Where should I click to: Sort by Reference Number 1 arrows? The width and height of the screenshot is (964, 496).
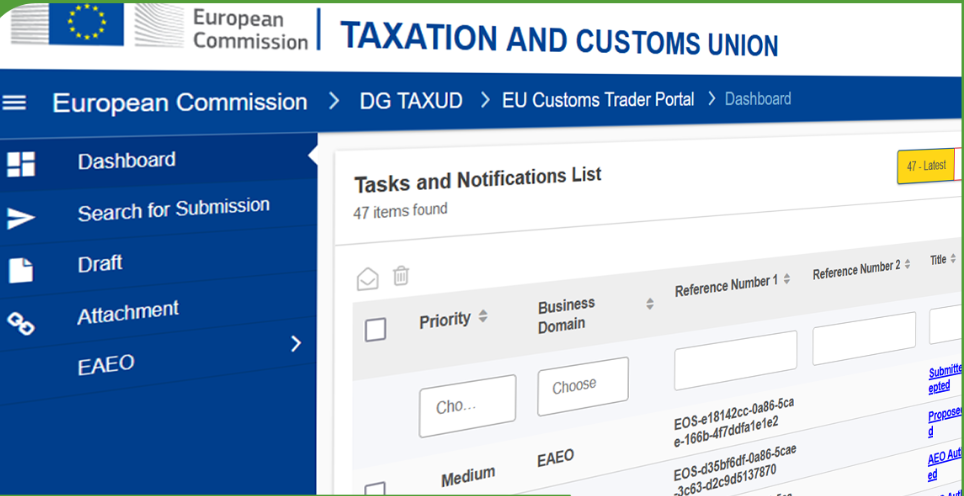click(x=786, y=280)
